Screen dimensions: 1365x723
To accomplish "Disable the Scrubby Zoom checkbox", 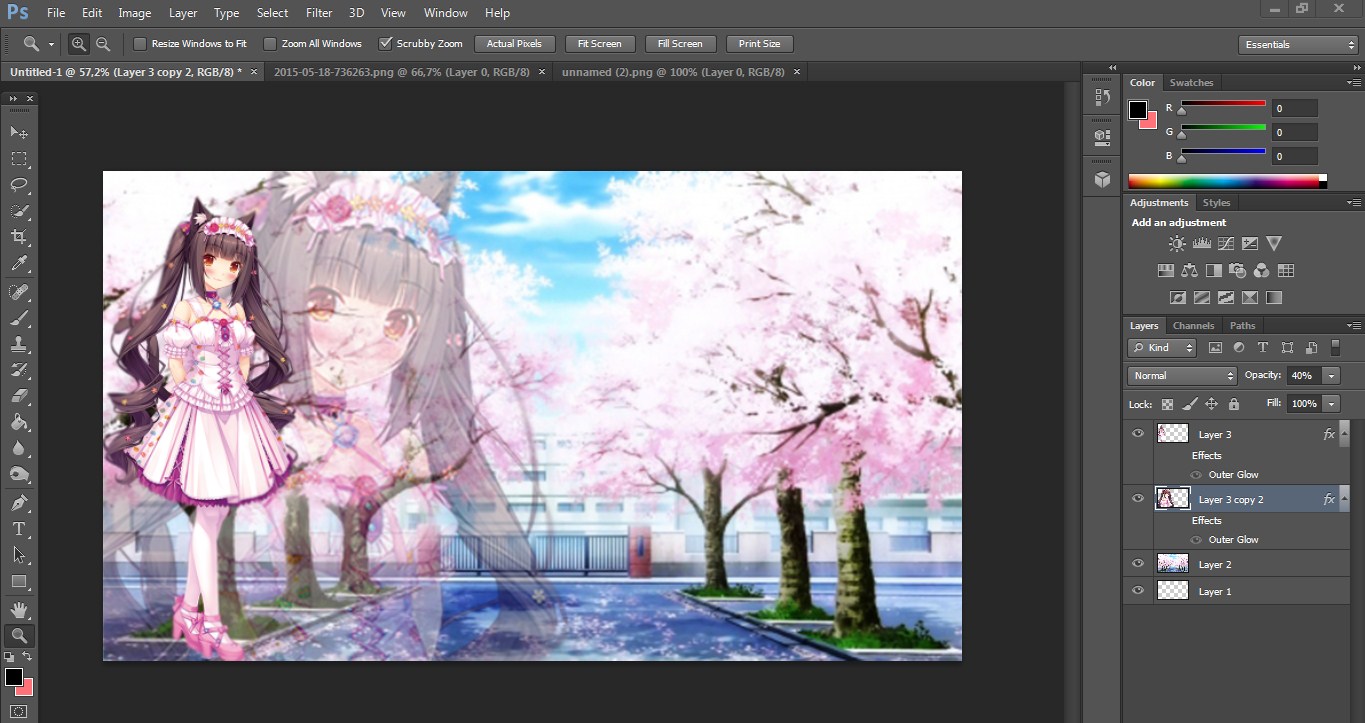I will 385,43.
